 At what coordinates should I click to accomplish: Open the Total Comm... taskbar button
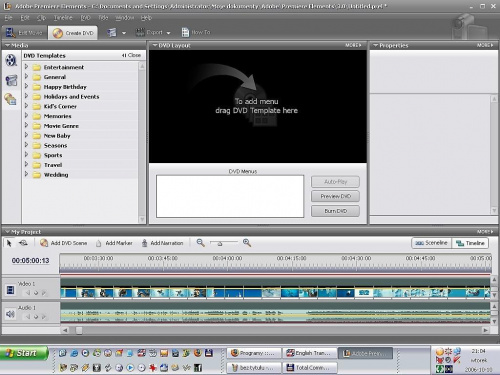tap(310, 368)
